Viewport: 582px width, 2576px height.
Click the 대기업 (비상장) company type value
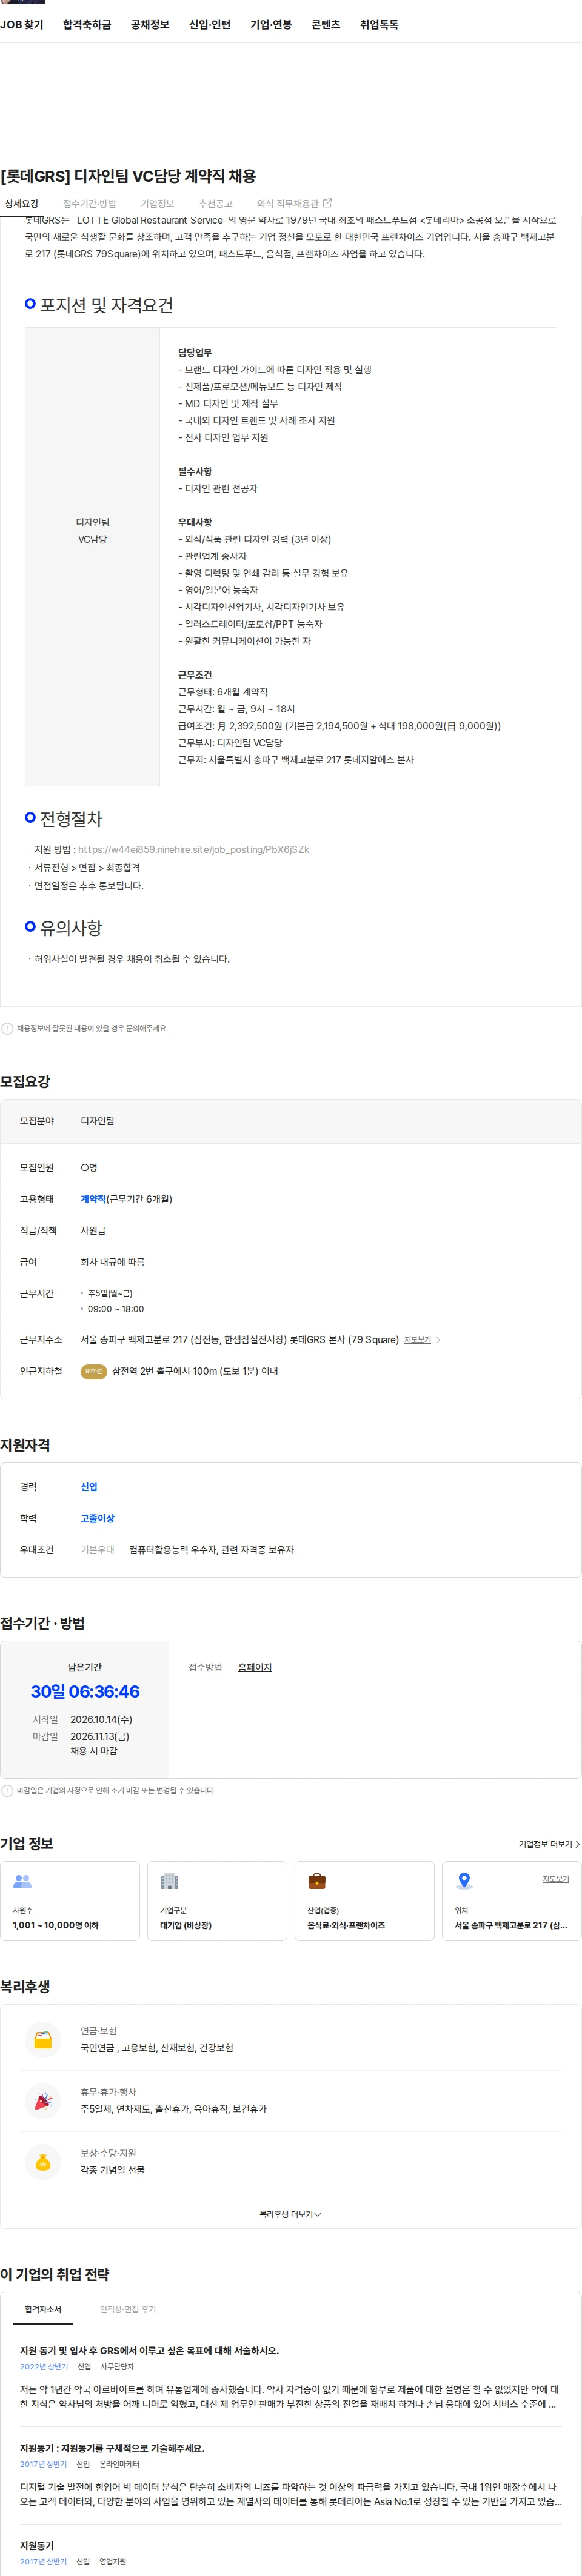pyautogui.click(x=186, y=1925)
